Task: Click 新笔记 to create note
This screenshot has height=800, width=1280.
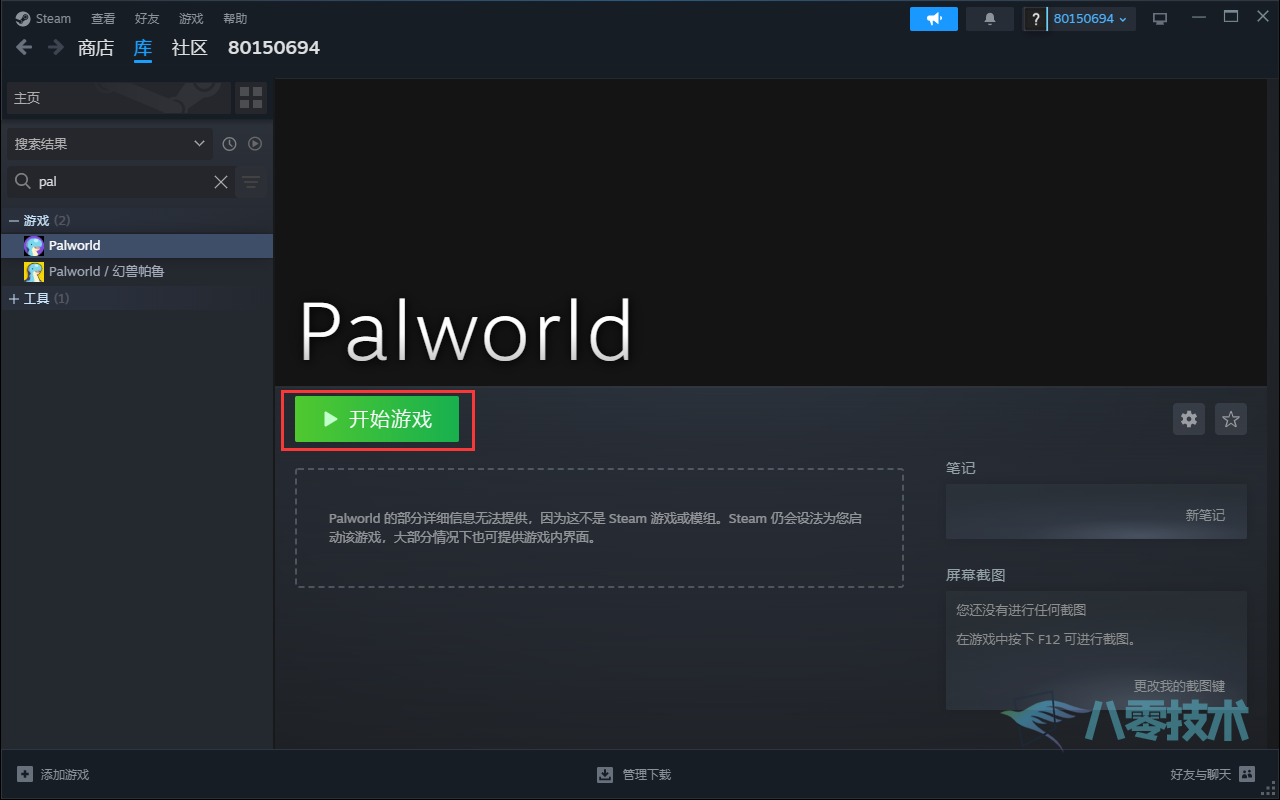Action: pyautogui.click(x=1205, y=515)
